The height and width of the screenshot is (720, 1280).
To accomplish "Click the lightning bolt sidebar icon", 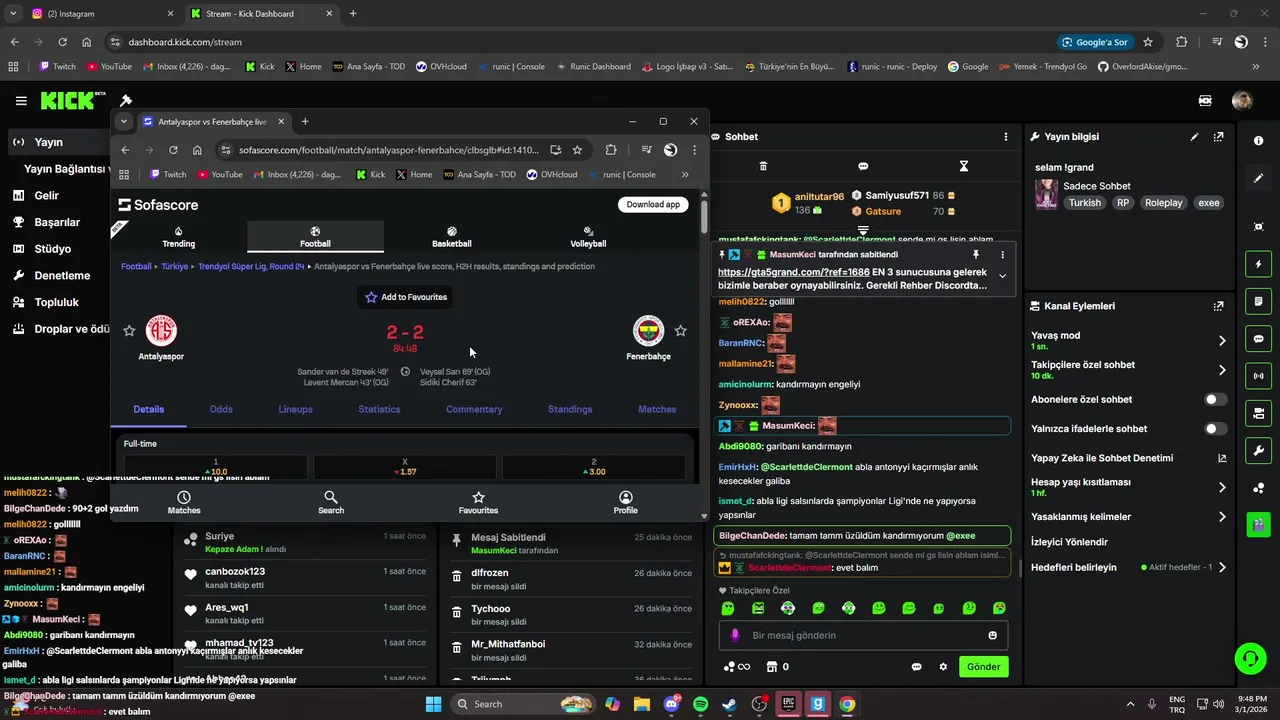I will point(1258,264).
